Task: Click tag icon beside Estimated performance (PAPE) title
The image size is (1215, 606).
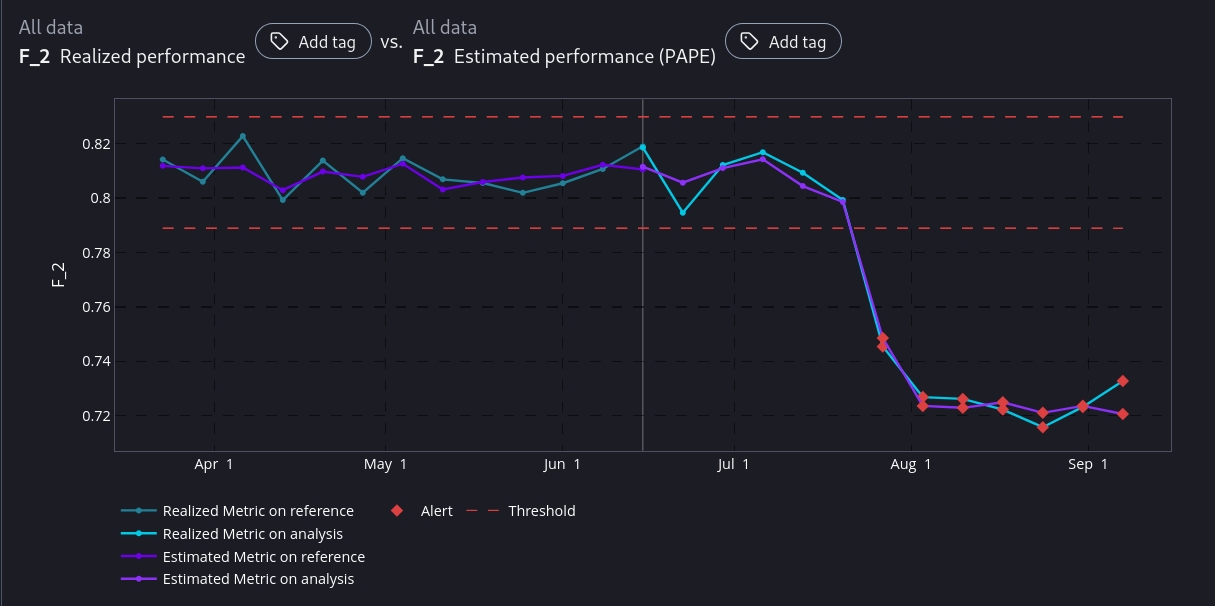Action: (x=749, y=42)
